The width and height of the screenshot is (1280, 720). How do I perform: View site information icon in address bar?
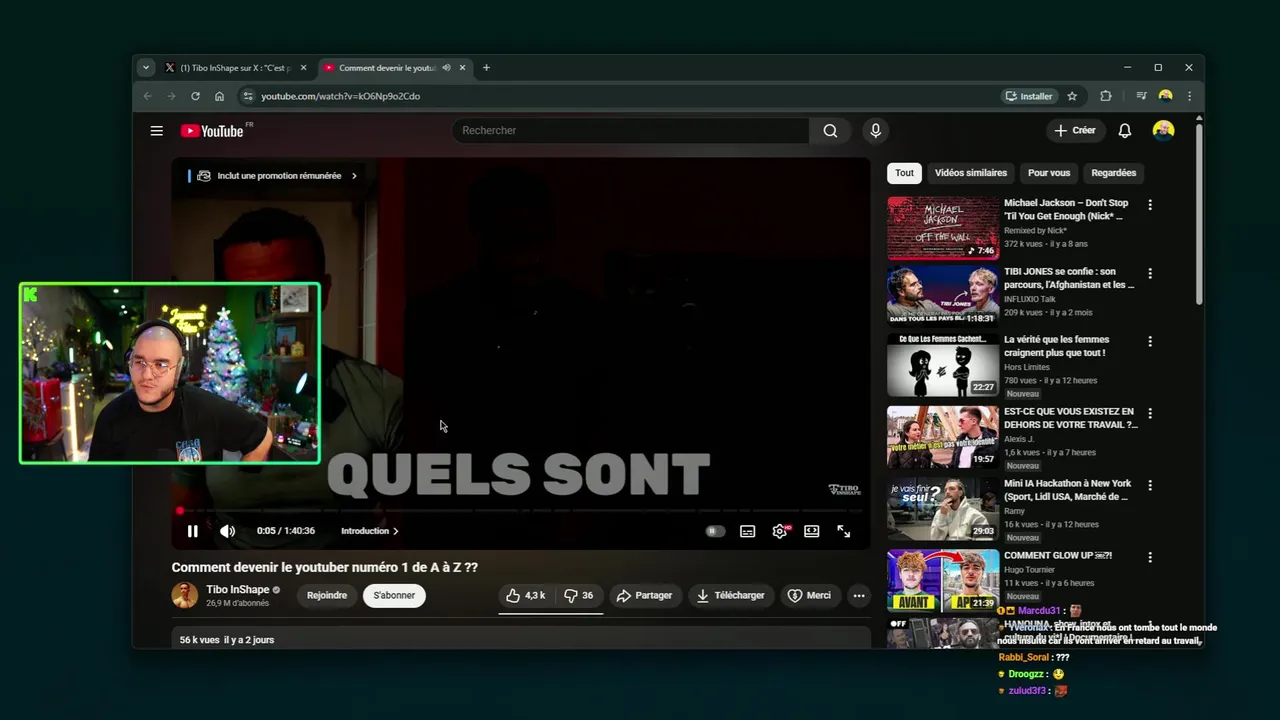point(248,96)
